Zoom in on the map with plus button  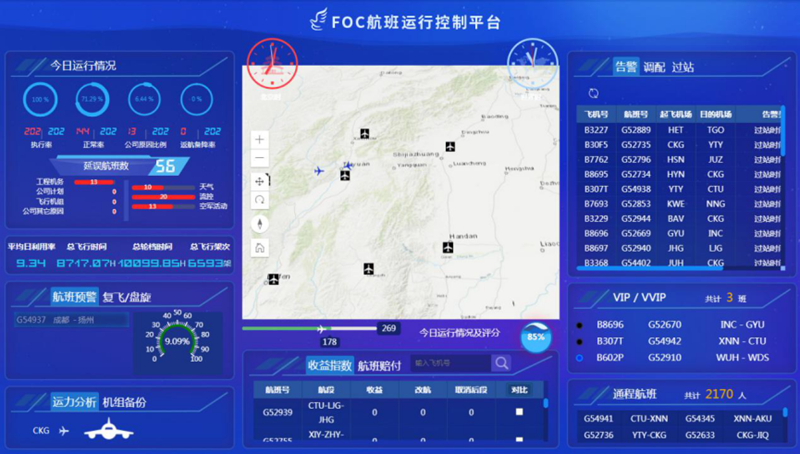(x=259, y=140)
